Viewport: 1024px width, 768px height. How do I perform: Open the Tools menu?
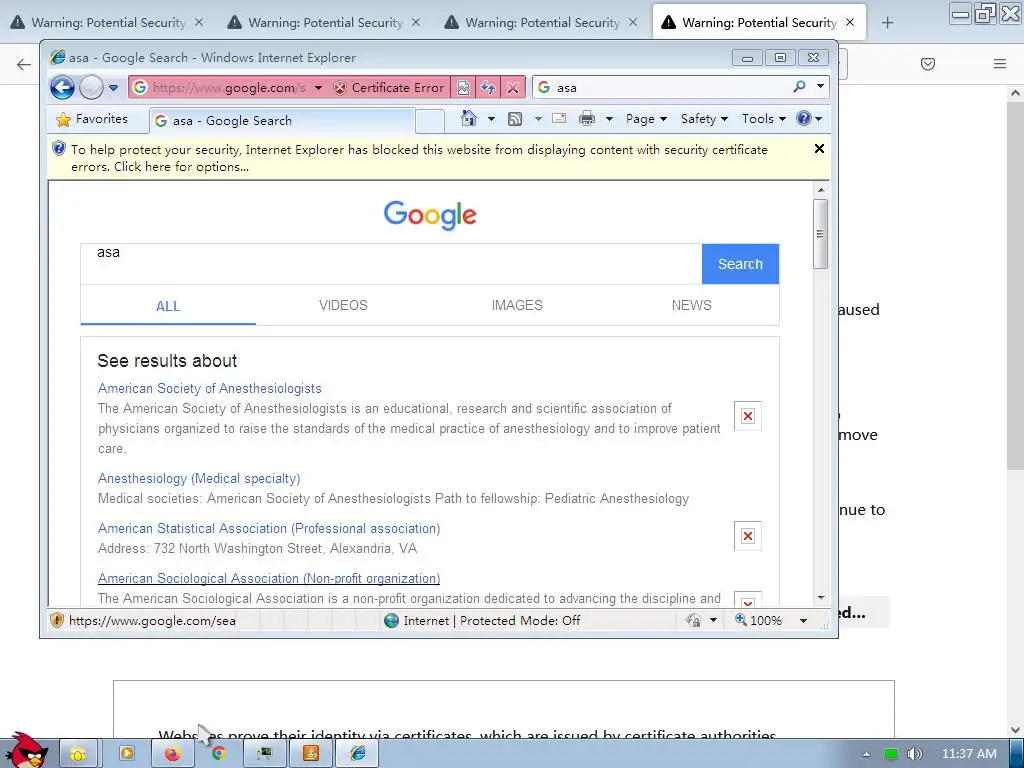(x=763, y=119)
